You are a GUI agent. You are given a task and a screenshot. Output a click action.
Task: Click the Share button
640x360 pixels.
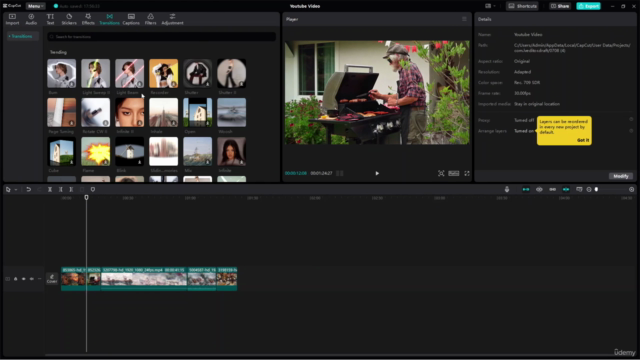click(x=560, y=6)
